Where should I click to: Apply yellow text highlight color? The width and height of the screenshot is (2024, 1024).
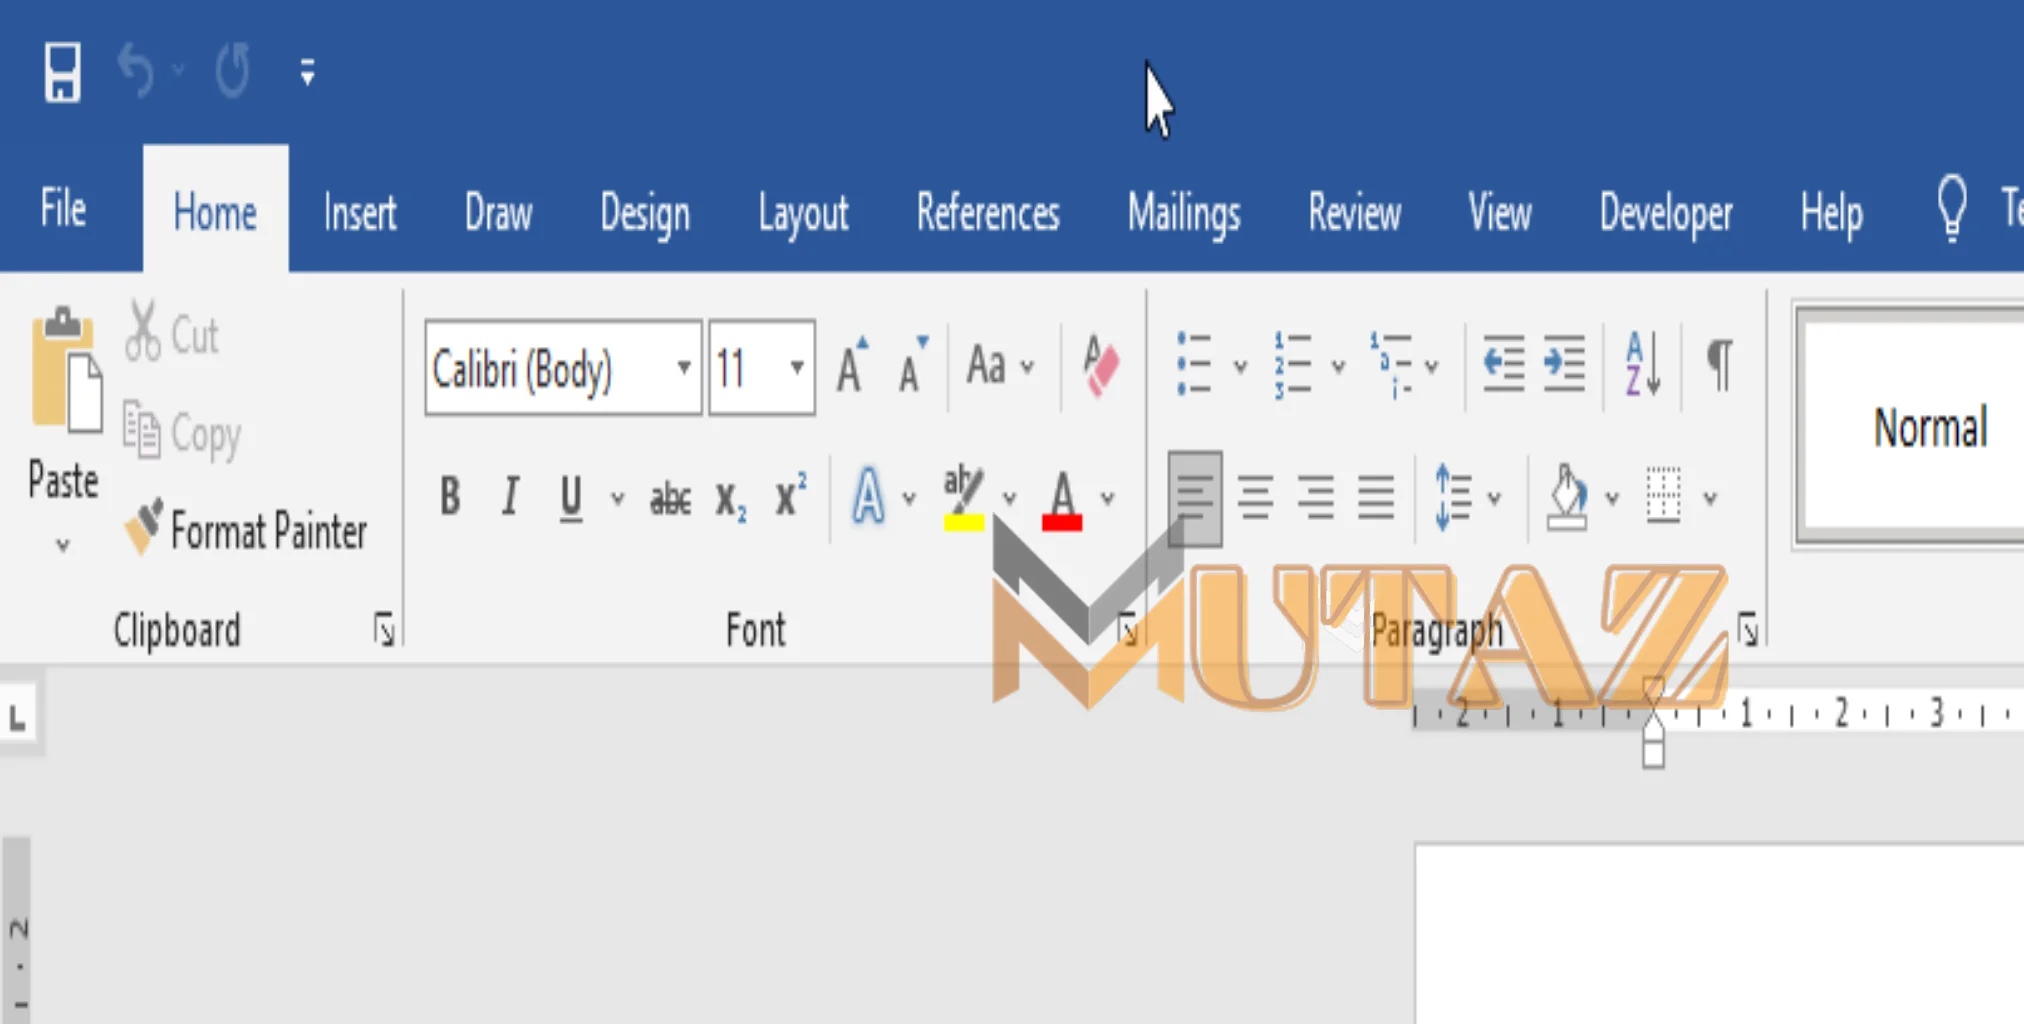[964, 498]
